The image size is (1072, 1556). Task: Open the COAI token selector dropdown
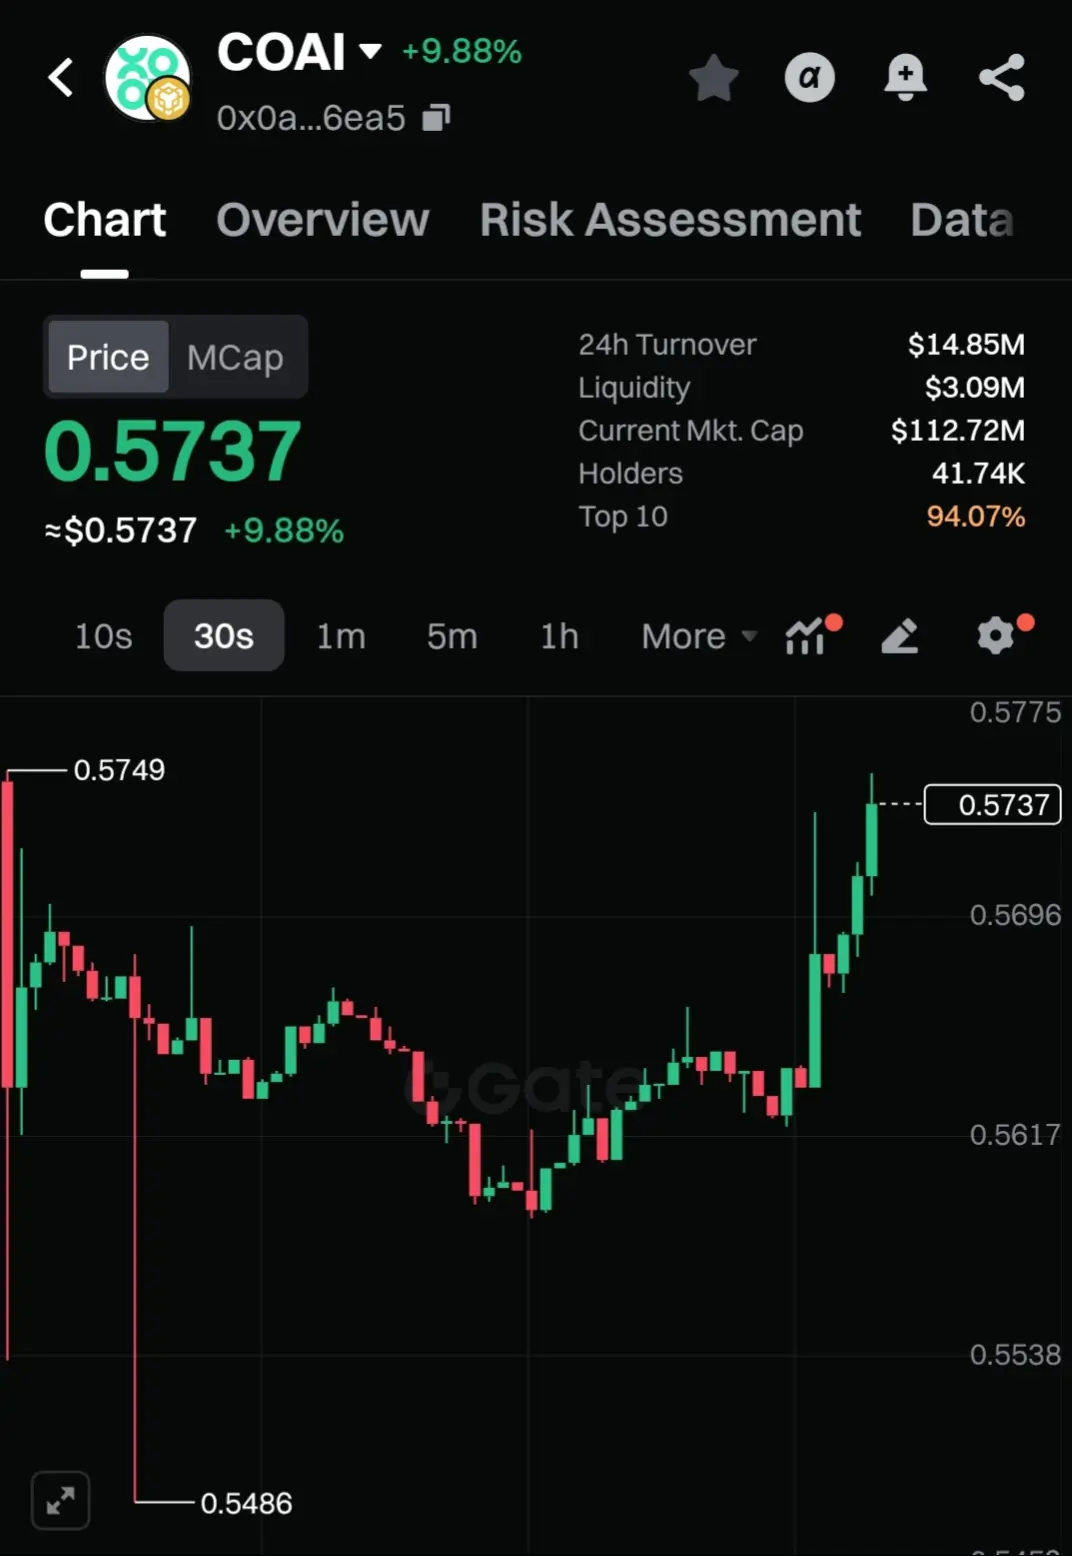pyautogui.click(x=371, y=51)
